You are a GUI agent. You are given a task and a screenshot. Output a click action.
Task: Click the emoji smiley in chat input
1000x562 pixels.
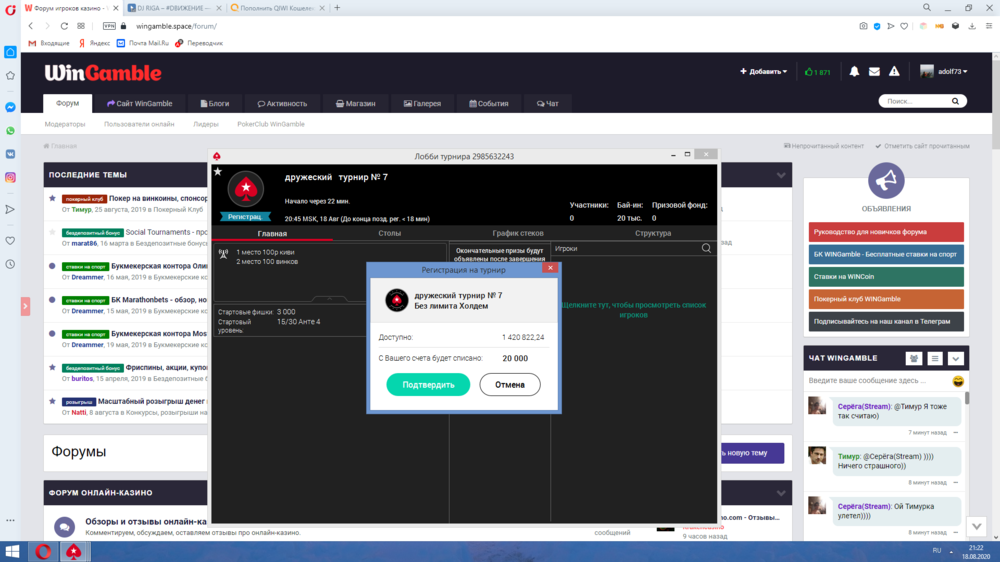pyautogui.click(x=958, y=381)
